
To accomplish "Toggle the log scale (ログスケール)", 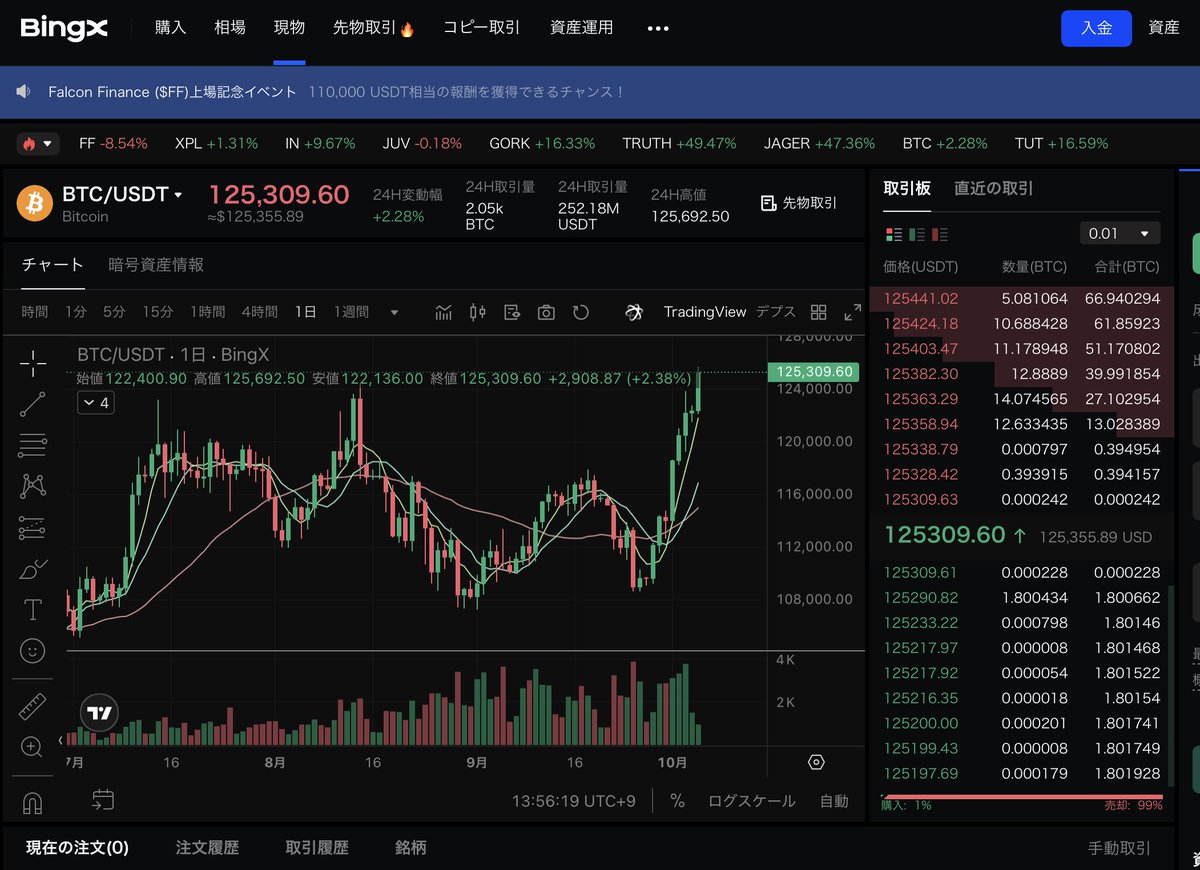I will tap(751, 801).
